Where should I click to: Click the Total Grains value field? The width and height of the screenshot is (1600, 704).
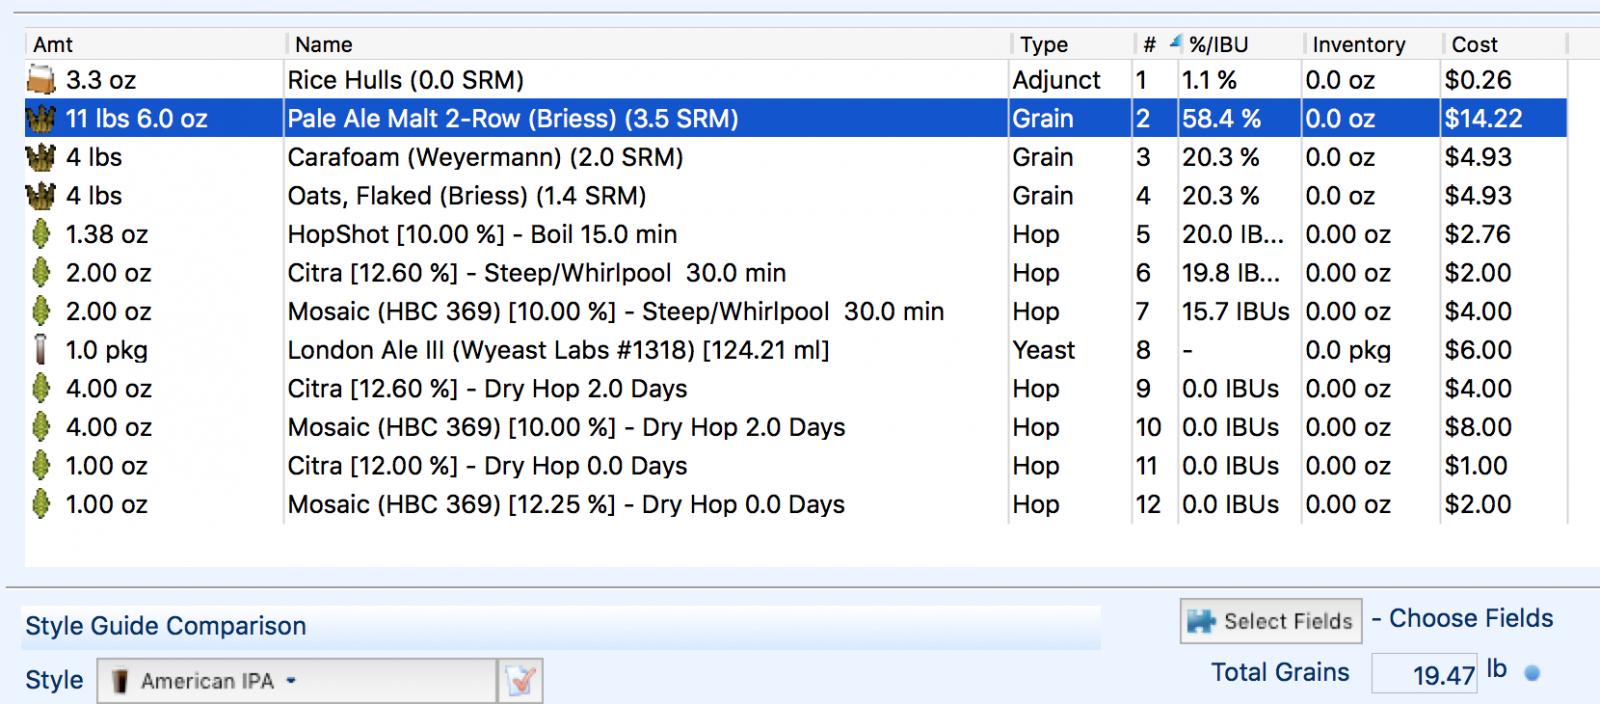click(x=1424, y=674)
